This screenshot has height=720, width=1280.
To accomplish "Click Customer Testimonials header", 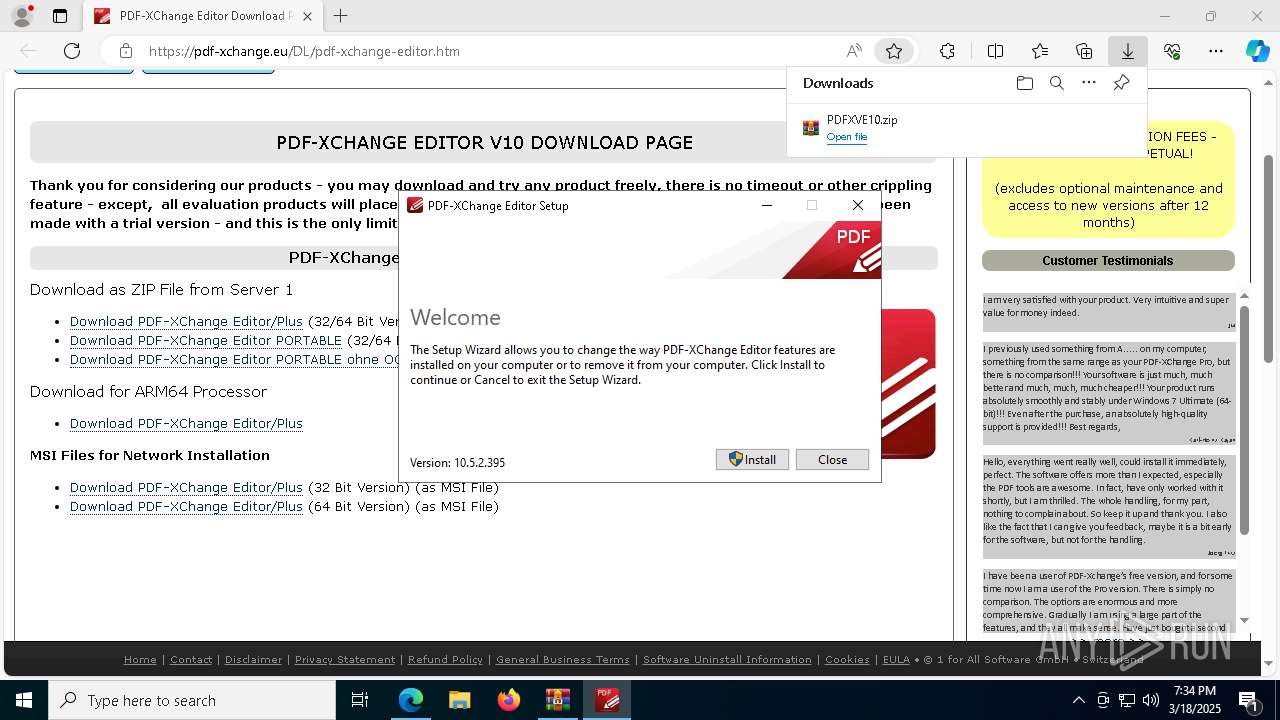I will (1108, 261).
